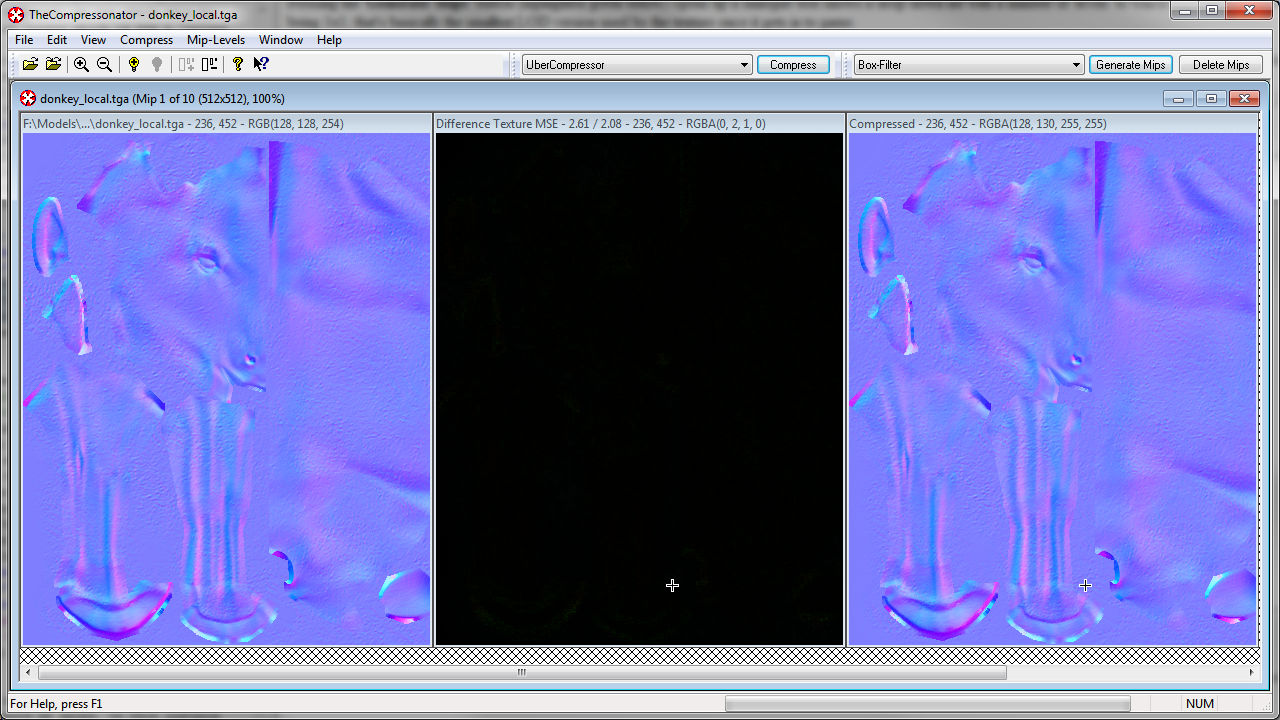Click the Delete Mips button

tap(1220, 65)
